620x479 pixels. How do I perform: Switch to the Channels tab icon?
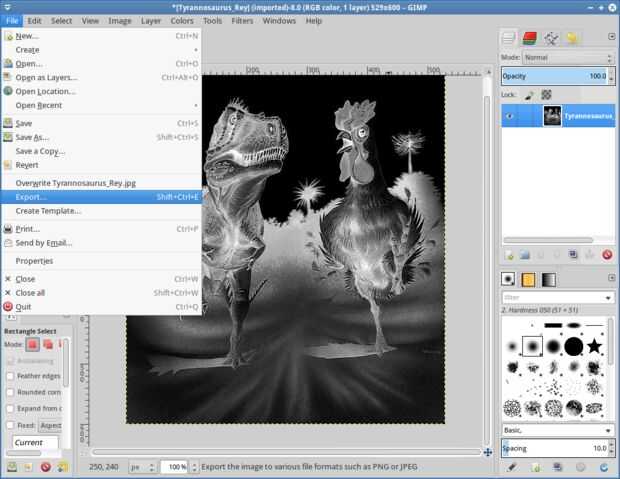tap(530, 38)
